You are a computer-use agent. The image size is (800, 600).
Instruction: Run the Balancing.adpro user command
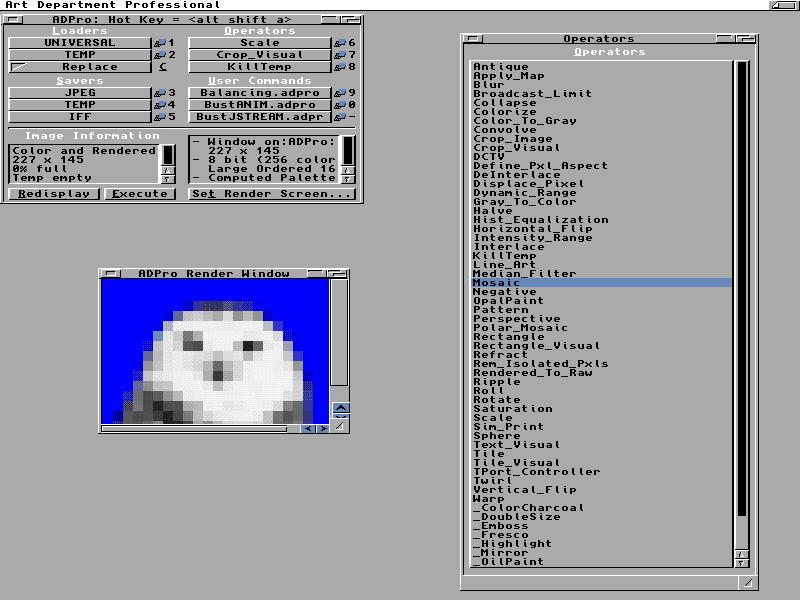(260, 93)
